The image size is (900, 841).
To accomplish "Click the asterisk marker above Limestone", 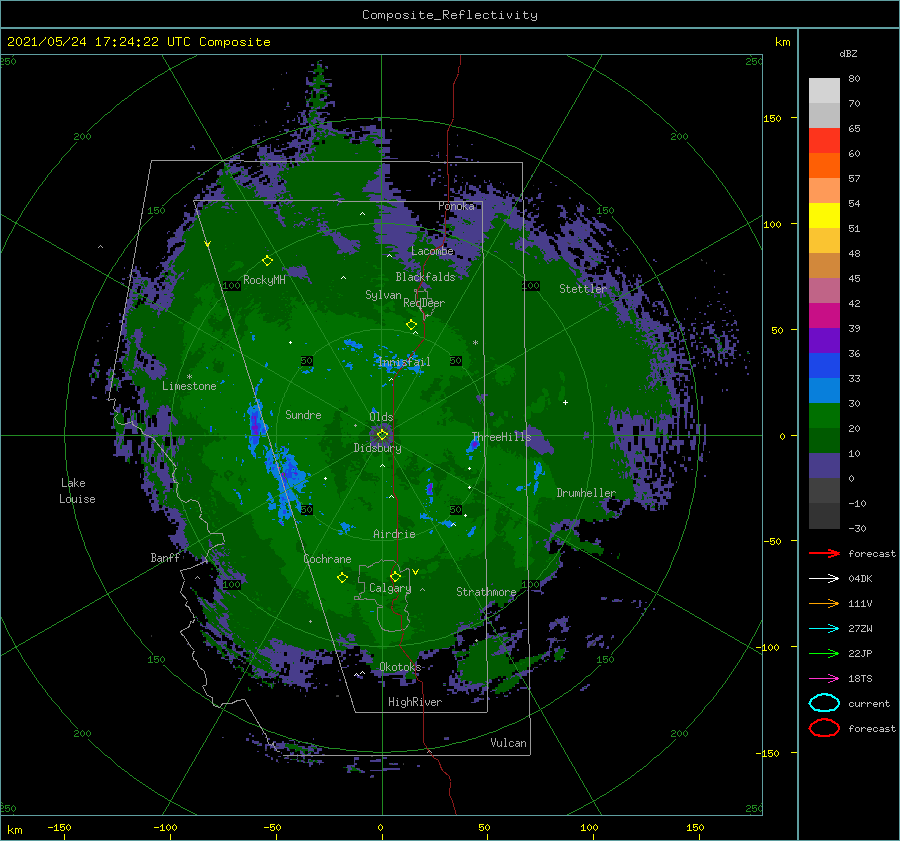I will click(189, 377).
